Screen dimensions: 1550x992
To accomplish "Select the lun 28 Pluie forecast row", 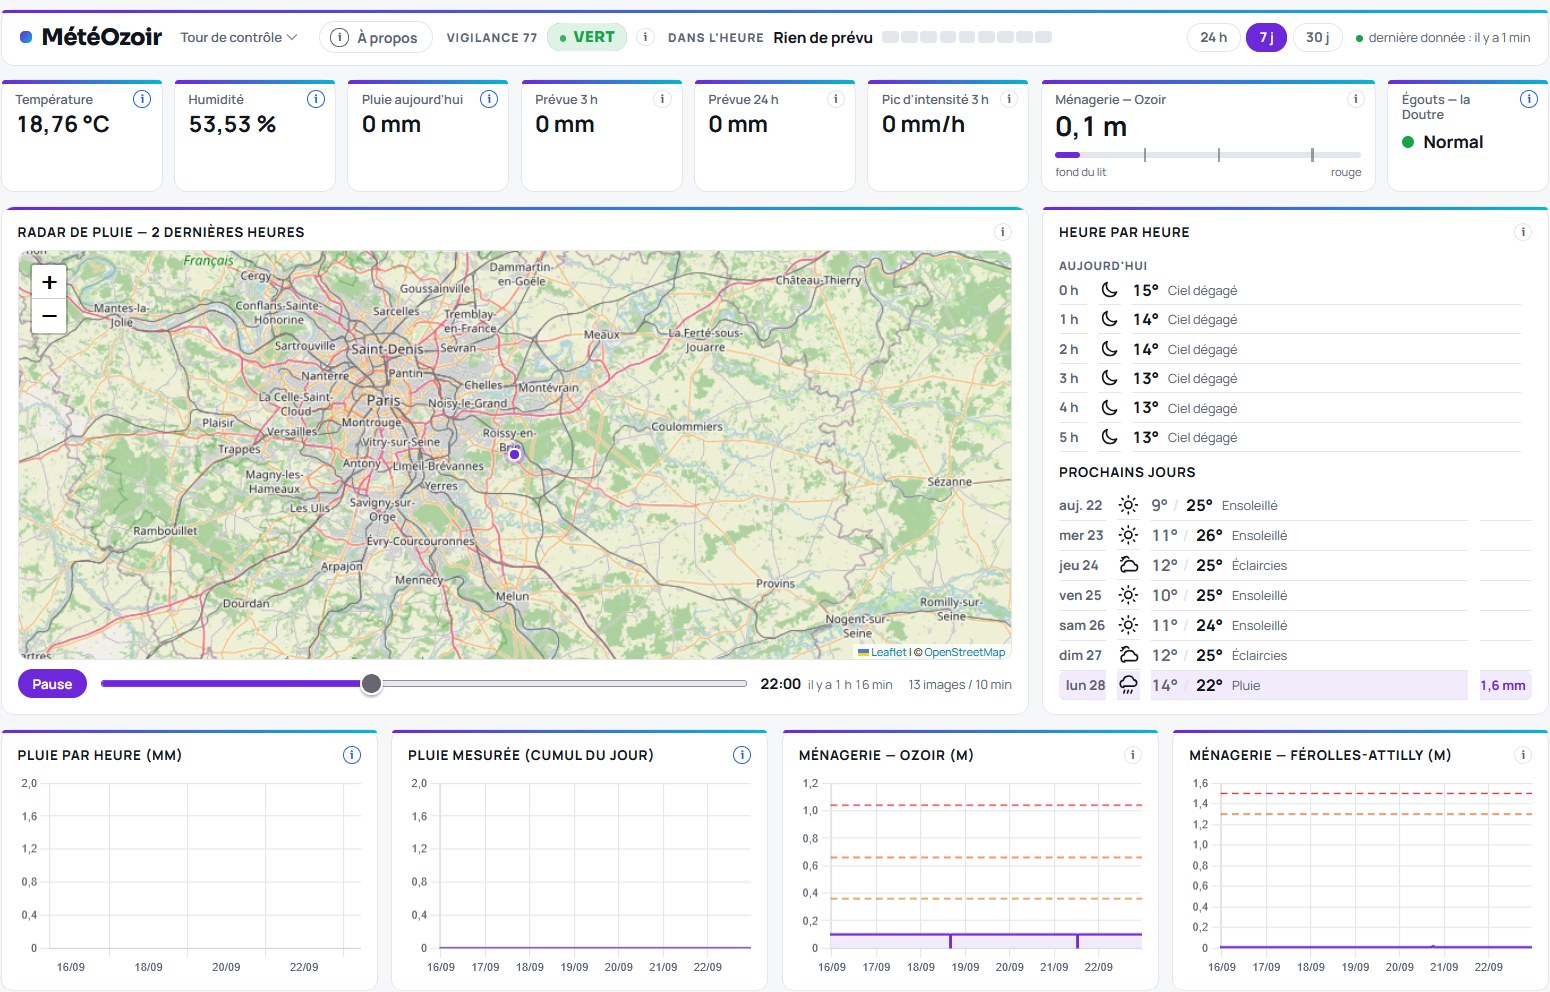I will click(x=1295, y=685).
